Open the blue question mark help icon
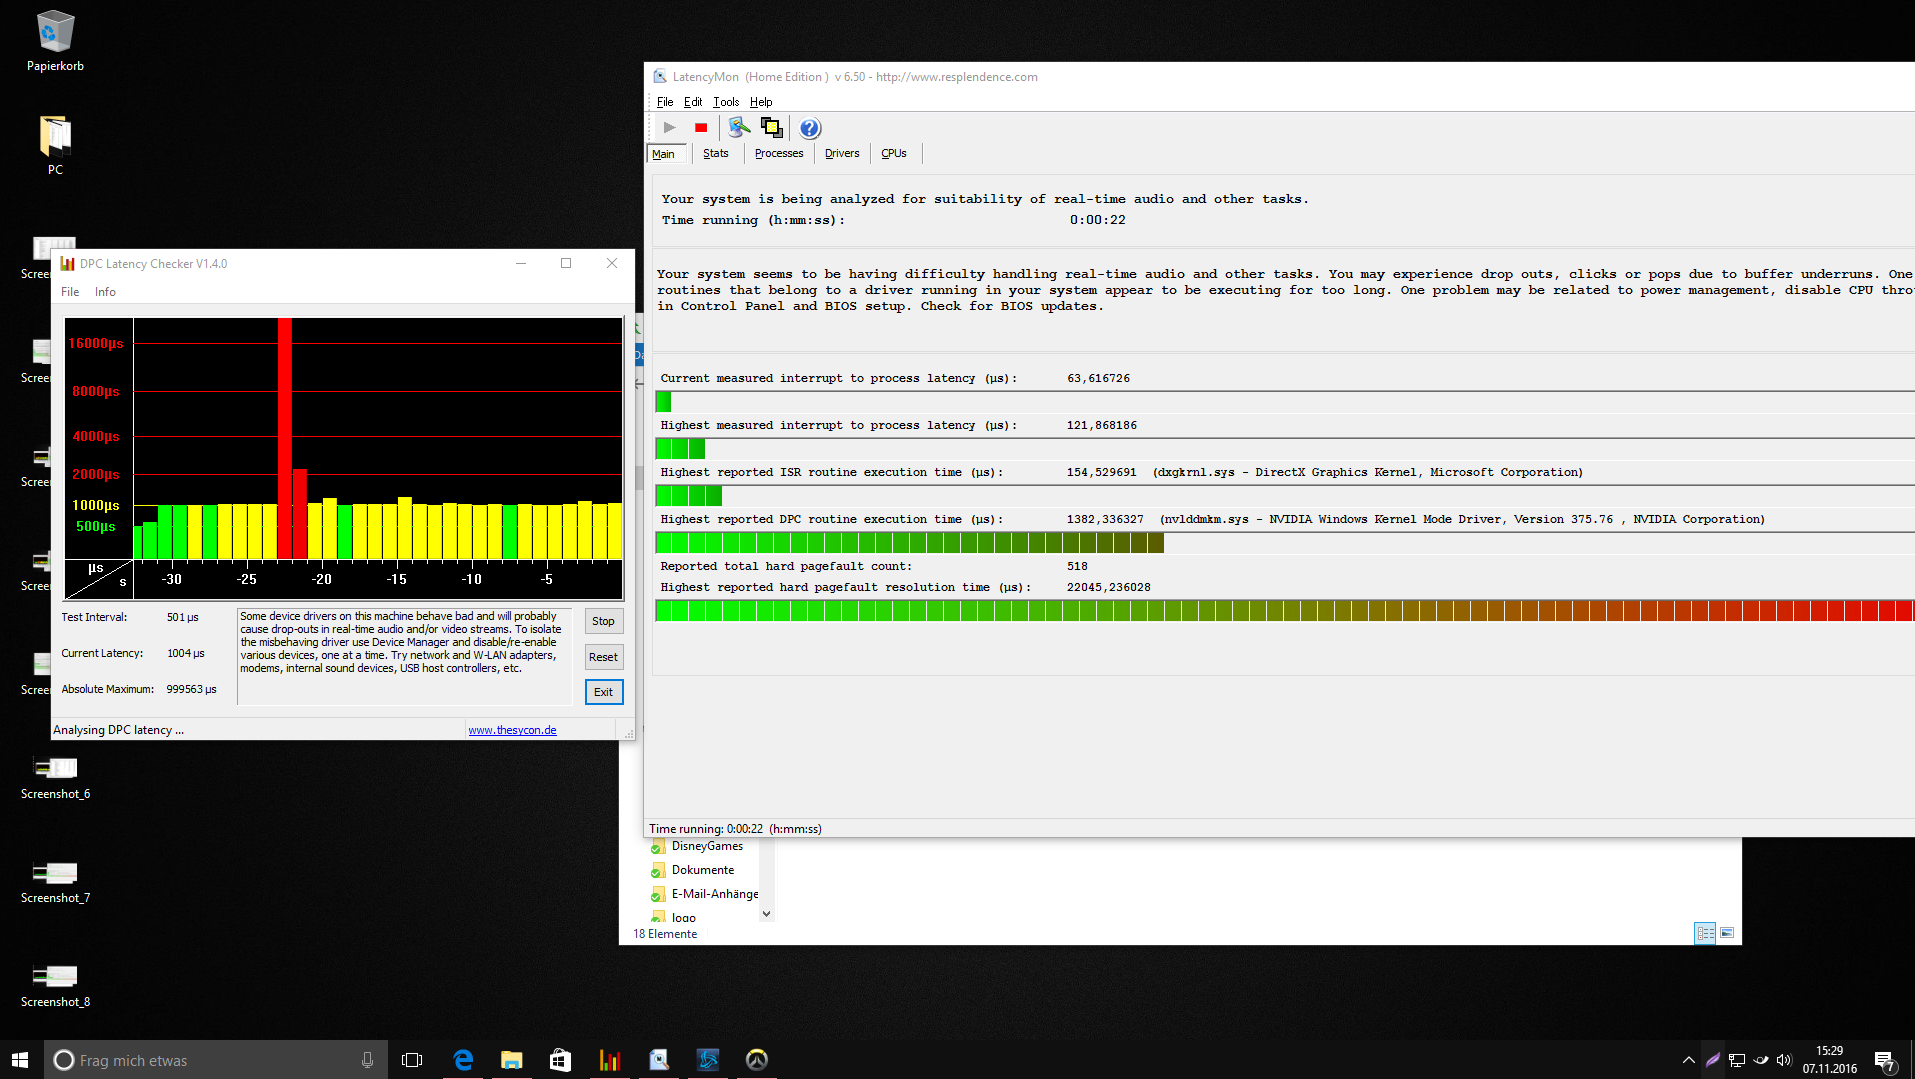1915x1079 pixels. pyautogui.click(x=810, y=128)
